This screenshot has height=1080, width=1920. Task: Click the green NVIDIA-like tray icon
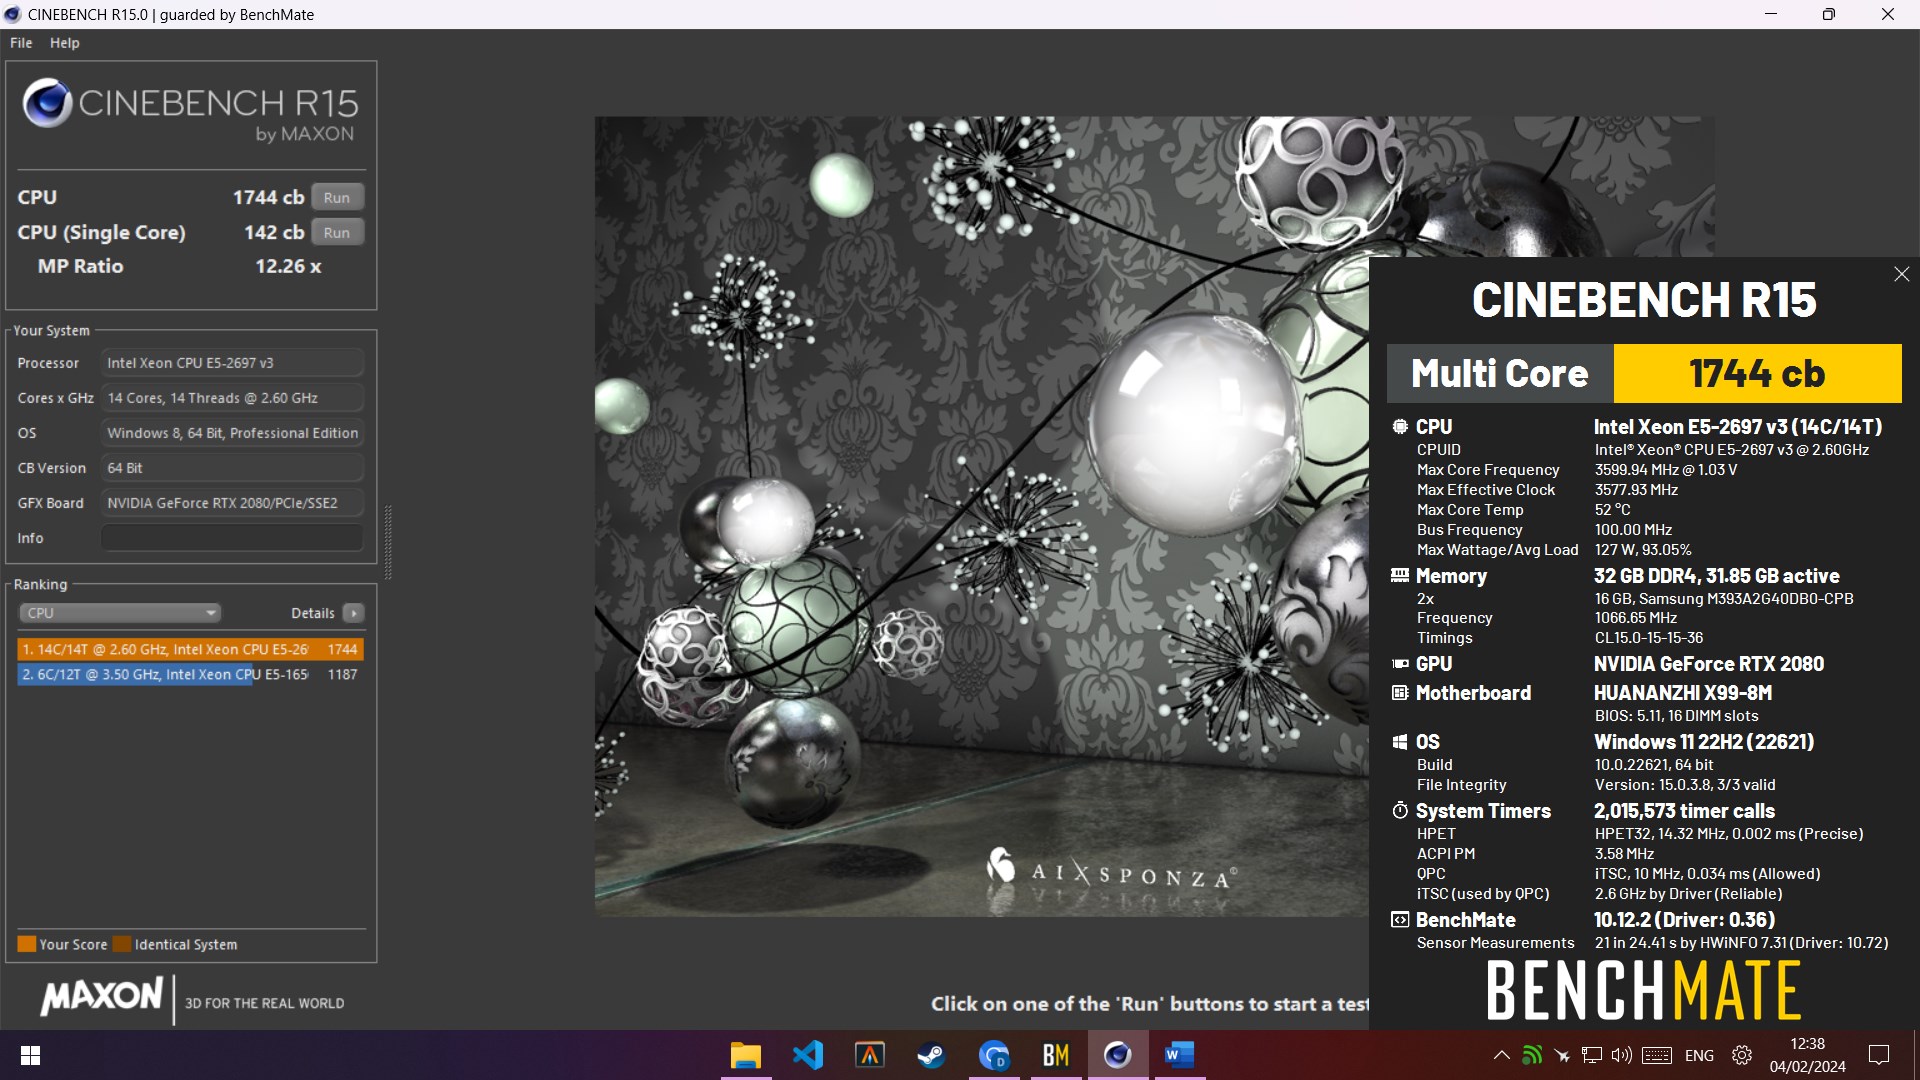[1532, 1055]
